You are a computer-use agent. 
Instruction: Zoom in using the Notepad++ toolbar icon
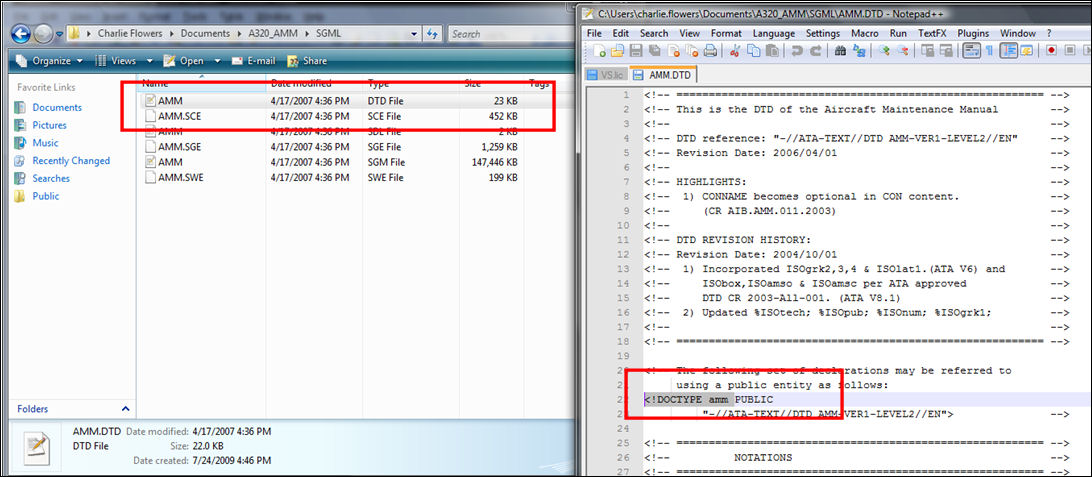tap(884, 51)
